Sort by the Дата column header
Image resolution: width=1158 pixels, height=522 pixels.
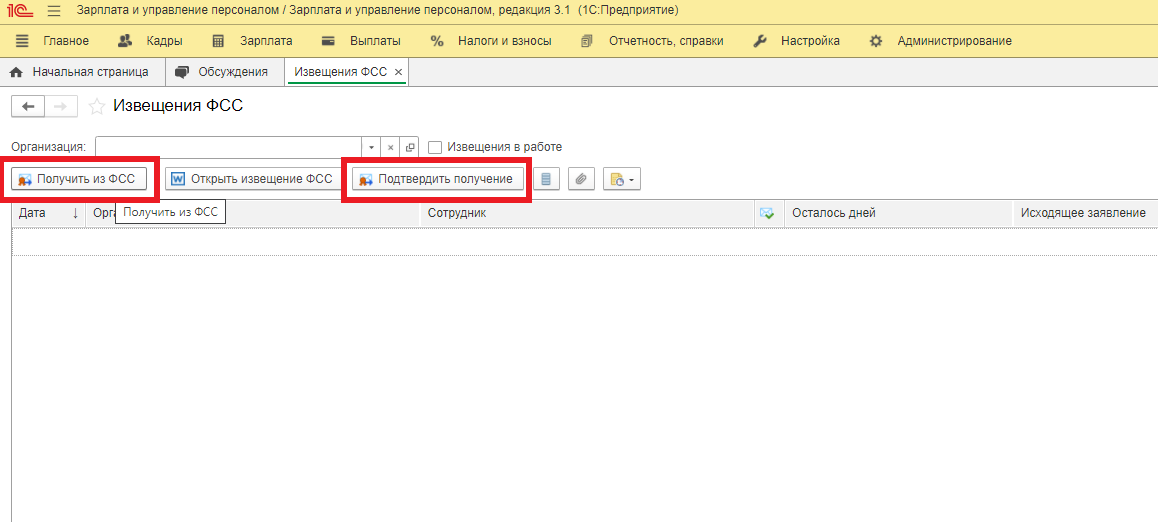click(x=47, y=213)
